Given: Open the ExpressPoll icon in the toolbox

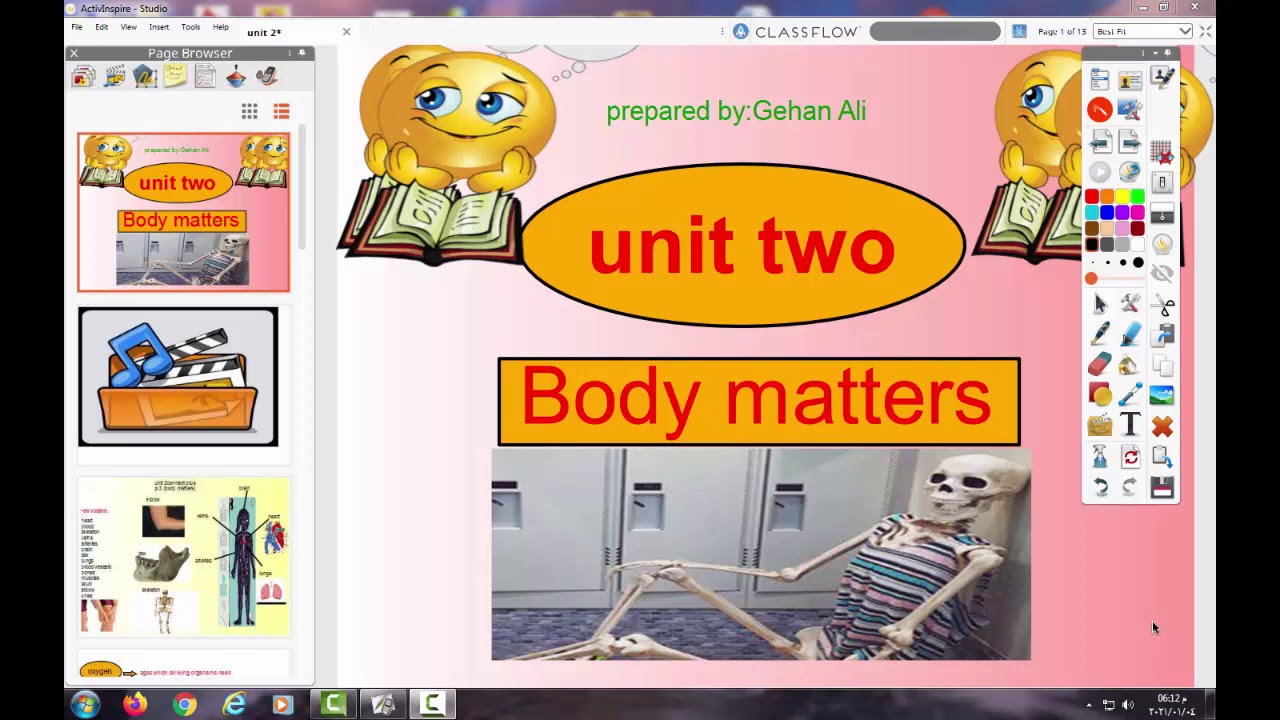Looking at the screenshot, I should pos(1130,172).
